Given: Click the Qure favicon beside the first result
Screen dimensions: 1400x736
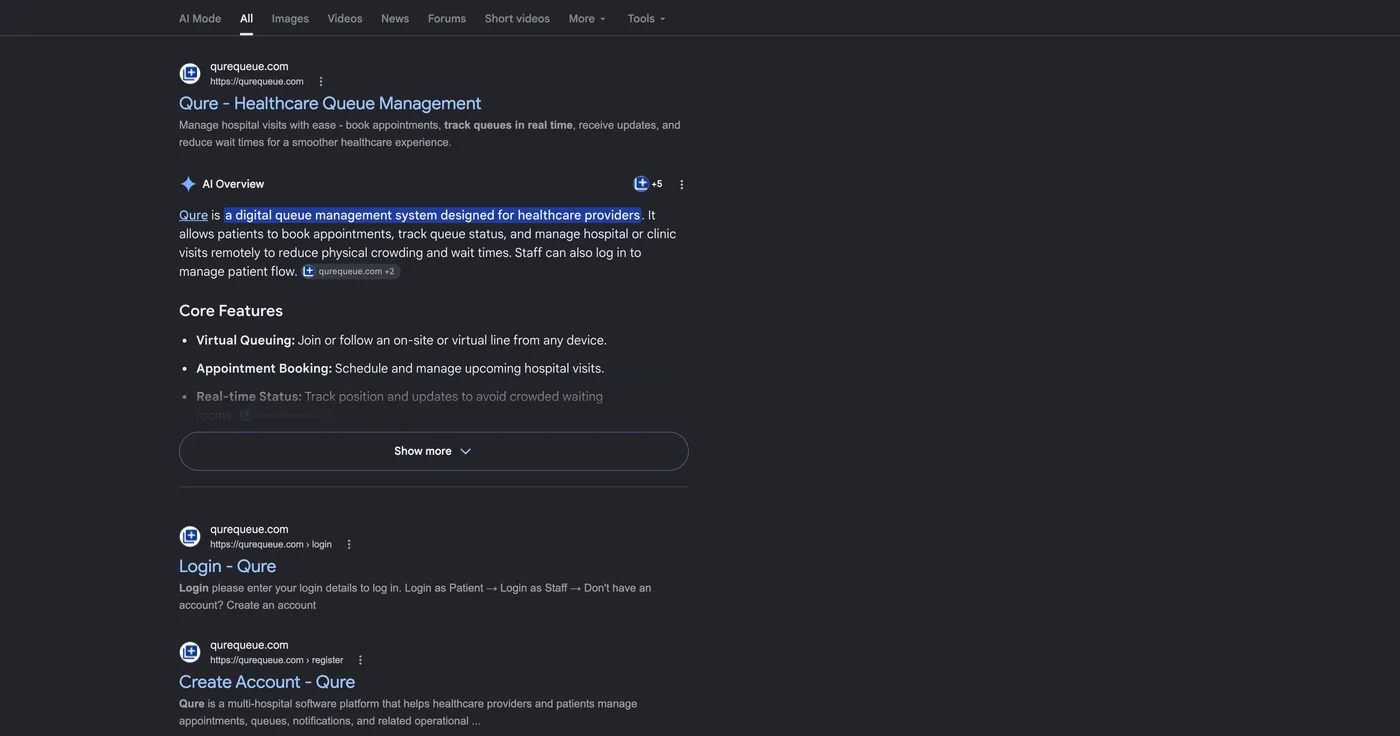Looking at the screenshot, I should pos(190,74).
